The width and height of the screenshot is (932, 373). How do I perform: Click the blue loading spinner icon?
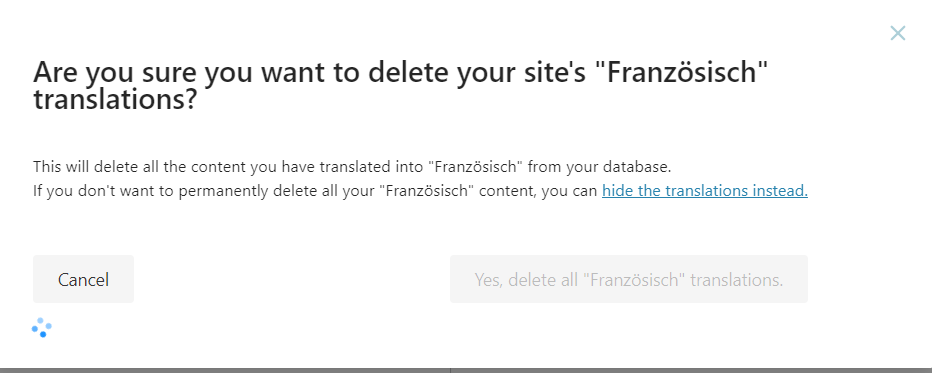click(42, 327)
